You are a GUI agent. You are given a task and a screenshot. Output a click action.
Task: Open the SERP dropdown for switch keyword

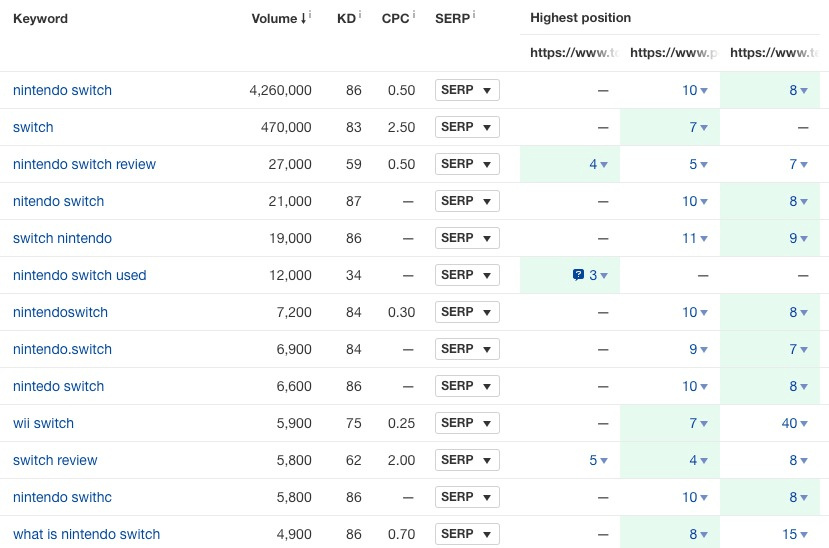click(467, 127)
